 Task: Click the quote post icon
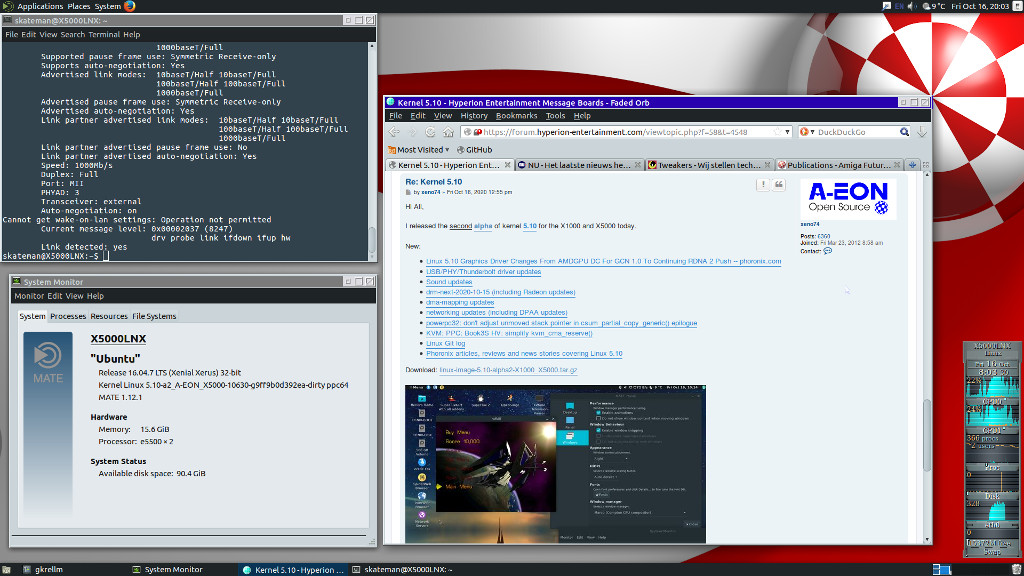pos(779,185)
